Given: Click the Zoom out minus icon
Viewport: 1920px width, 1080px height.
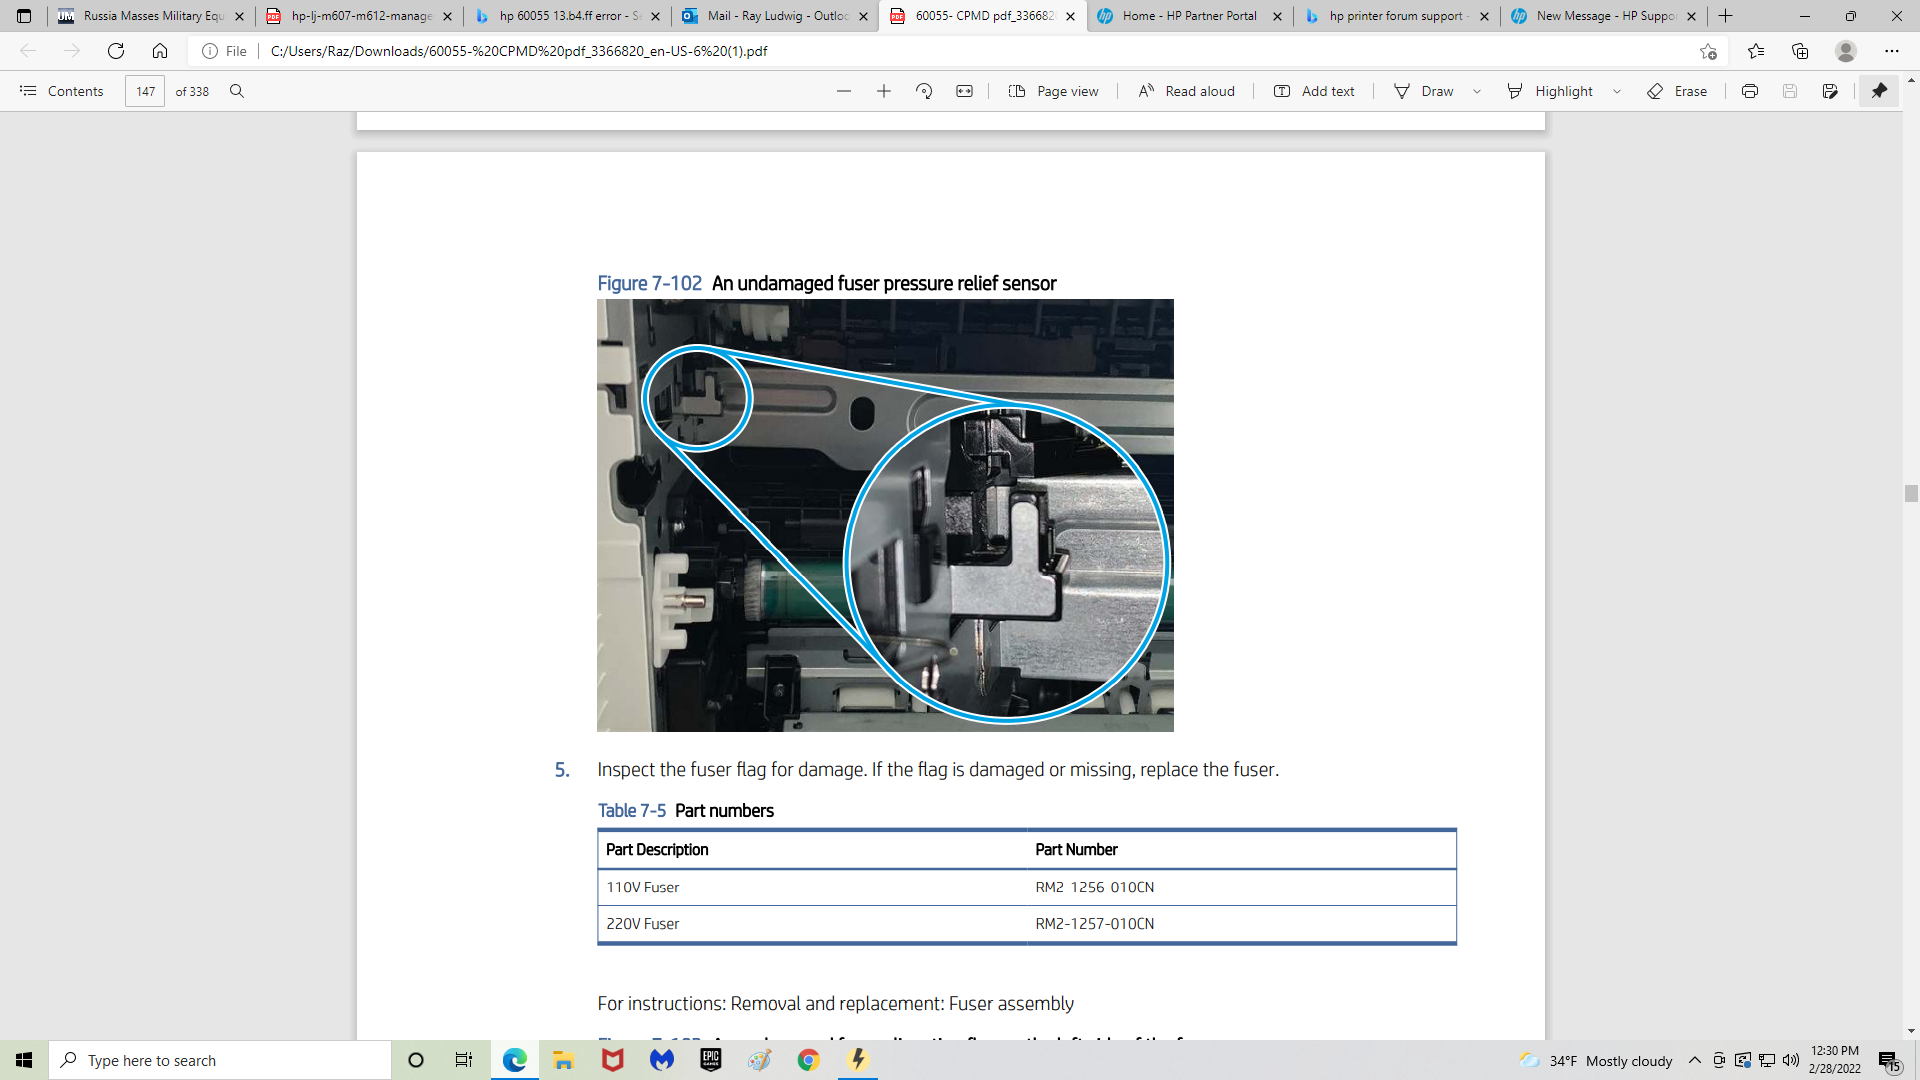Looking at the screenshot, I should (844, 91).
